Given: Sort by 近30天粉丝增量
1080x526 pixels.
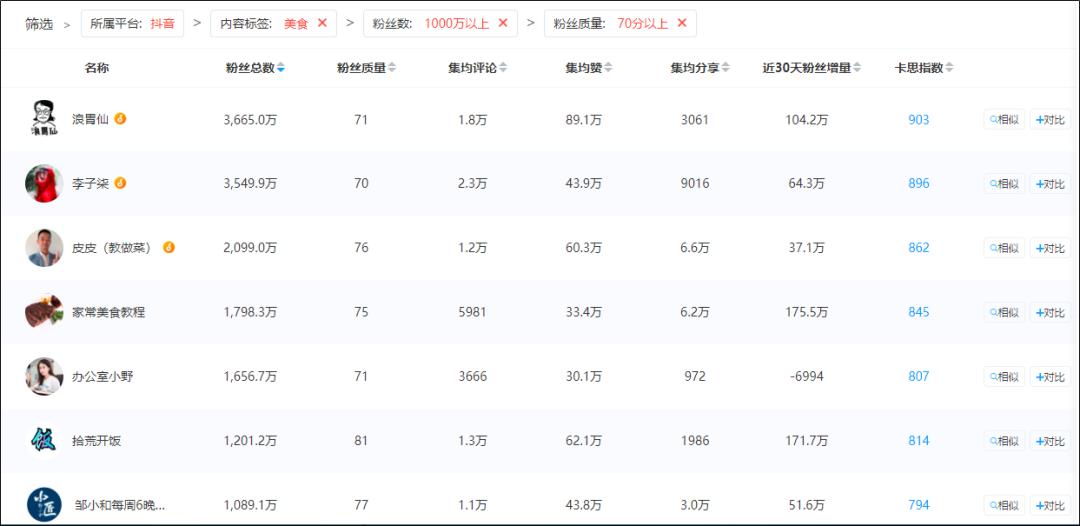Looking at the screenshot, I should tap(858, 68).
